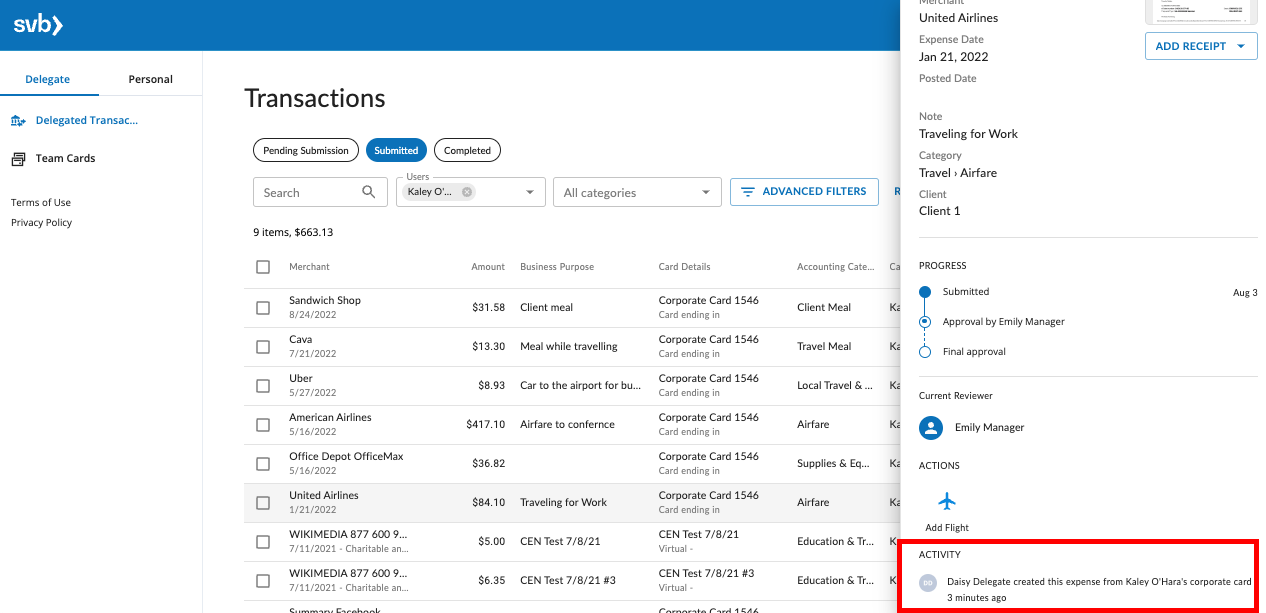Image resolution: width=1266 pixels, height=613 pixels.
Task: Open the Terms of Use link
Action: [x=41, y=203]
